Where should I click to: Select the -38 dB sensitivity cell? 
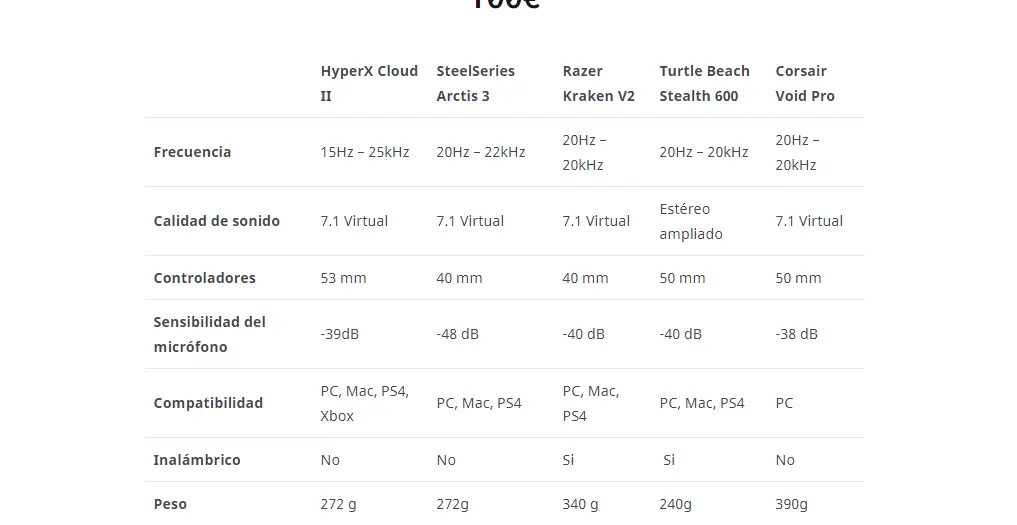pyautogui.click(x=796, y=334)
